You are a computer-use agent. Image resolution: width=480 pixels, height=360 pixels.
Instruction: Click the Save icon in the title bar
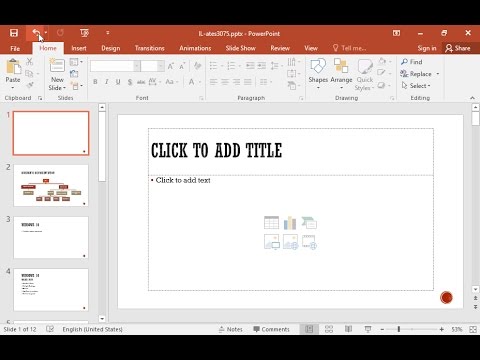coord(14,33)
